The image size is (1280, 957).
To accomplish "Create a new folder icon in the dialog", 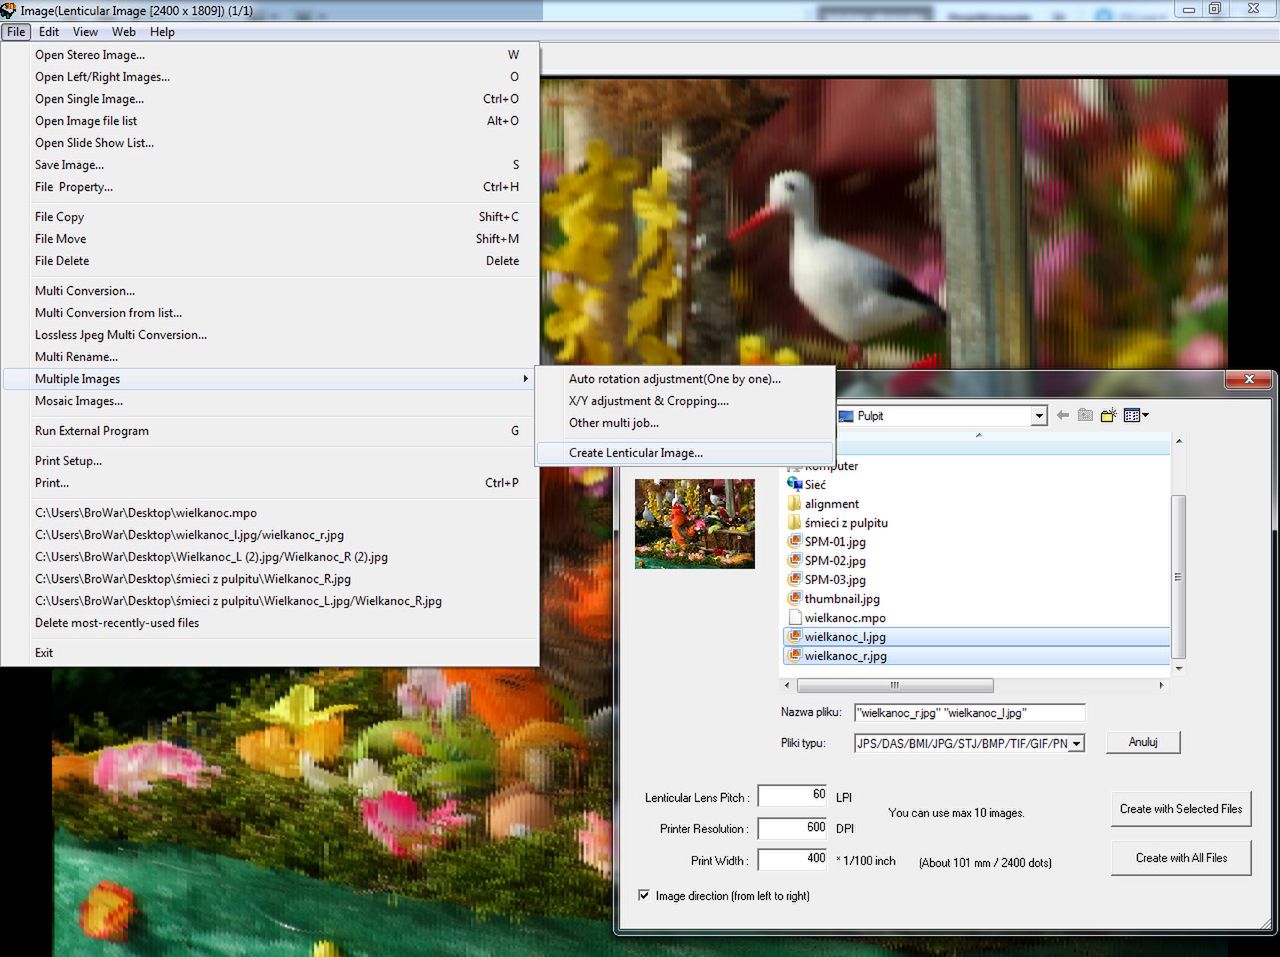I will [1108, 415].
